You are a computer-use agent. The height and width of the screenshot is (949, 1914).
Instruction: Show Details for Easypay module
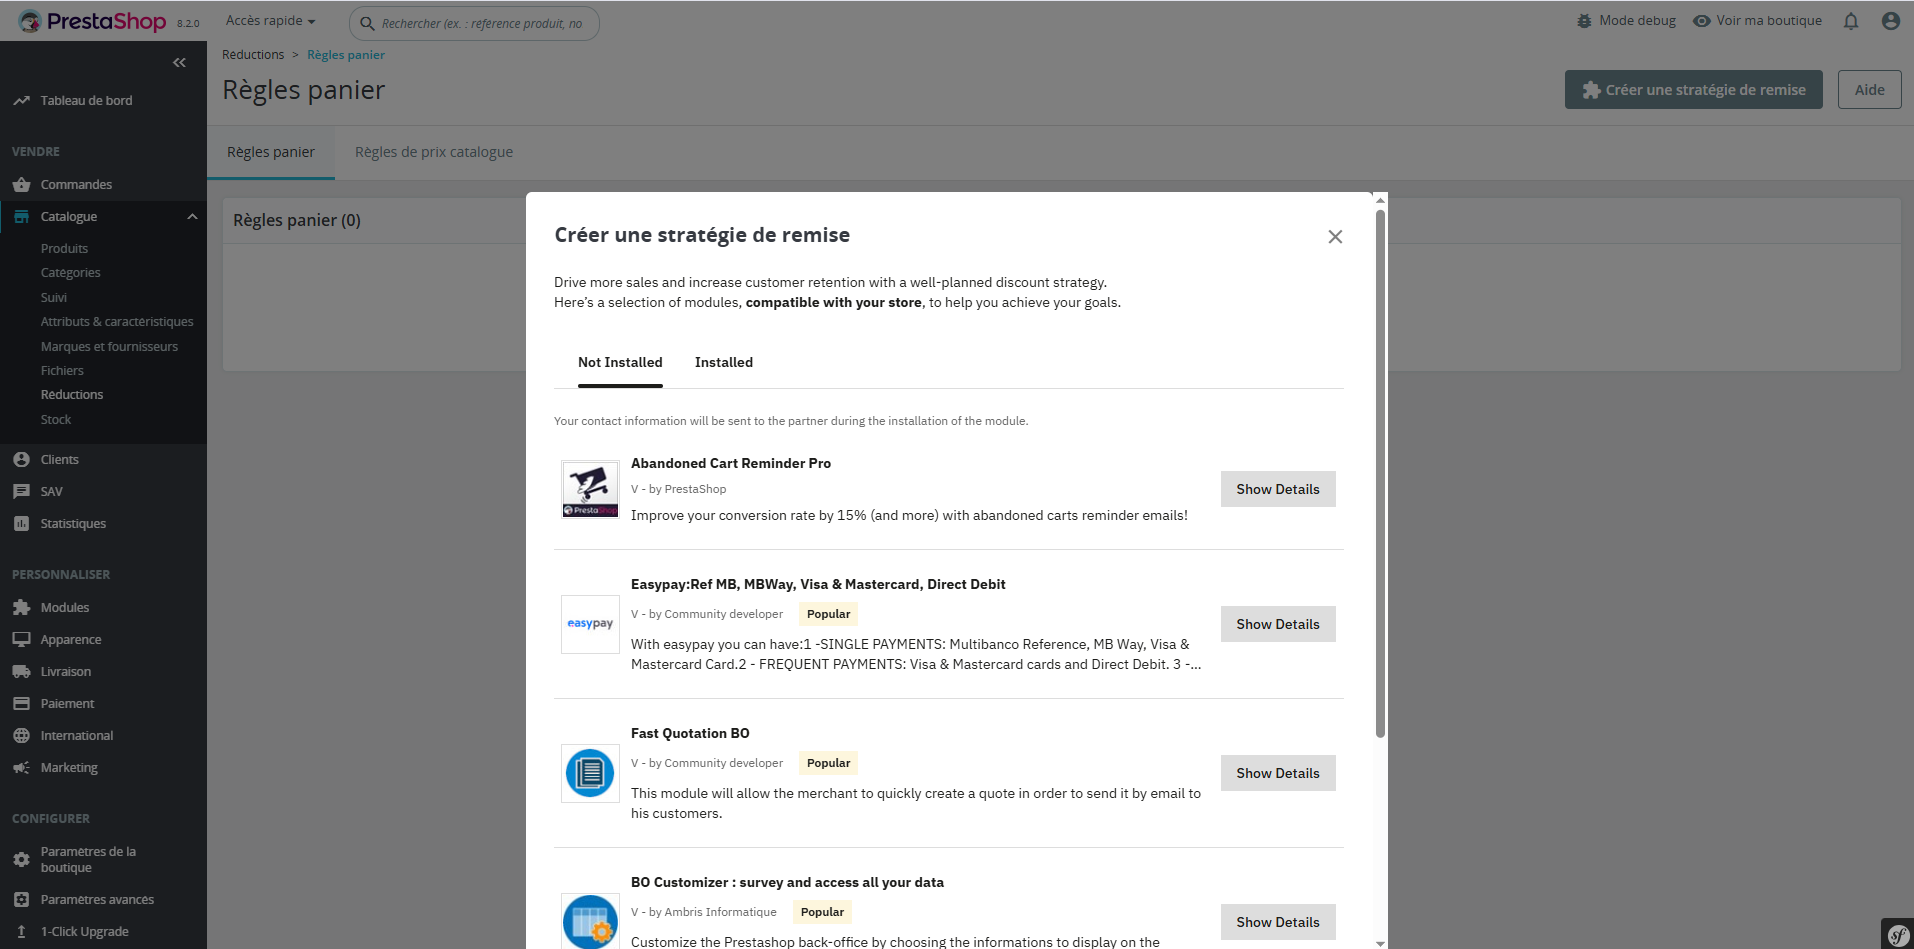tap(1277, 624)
